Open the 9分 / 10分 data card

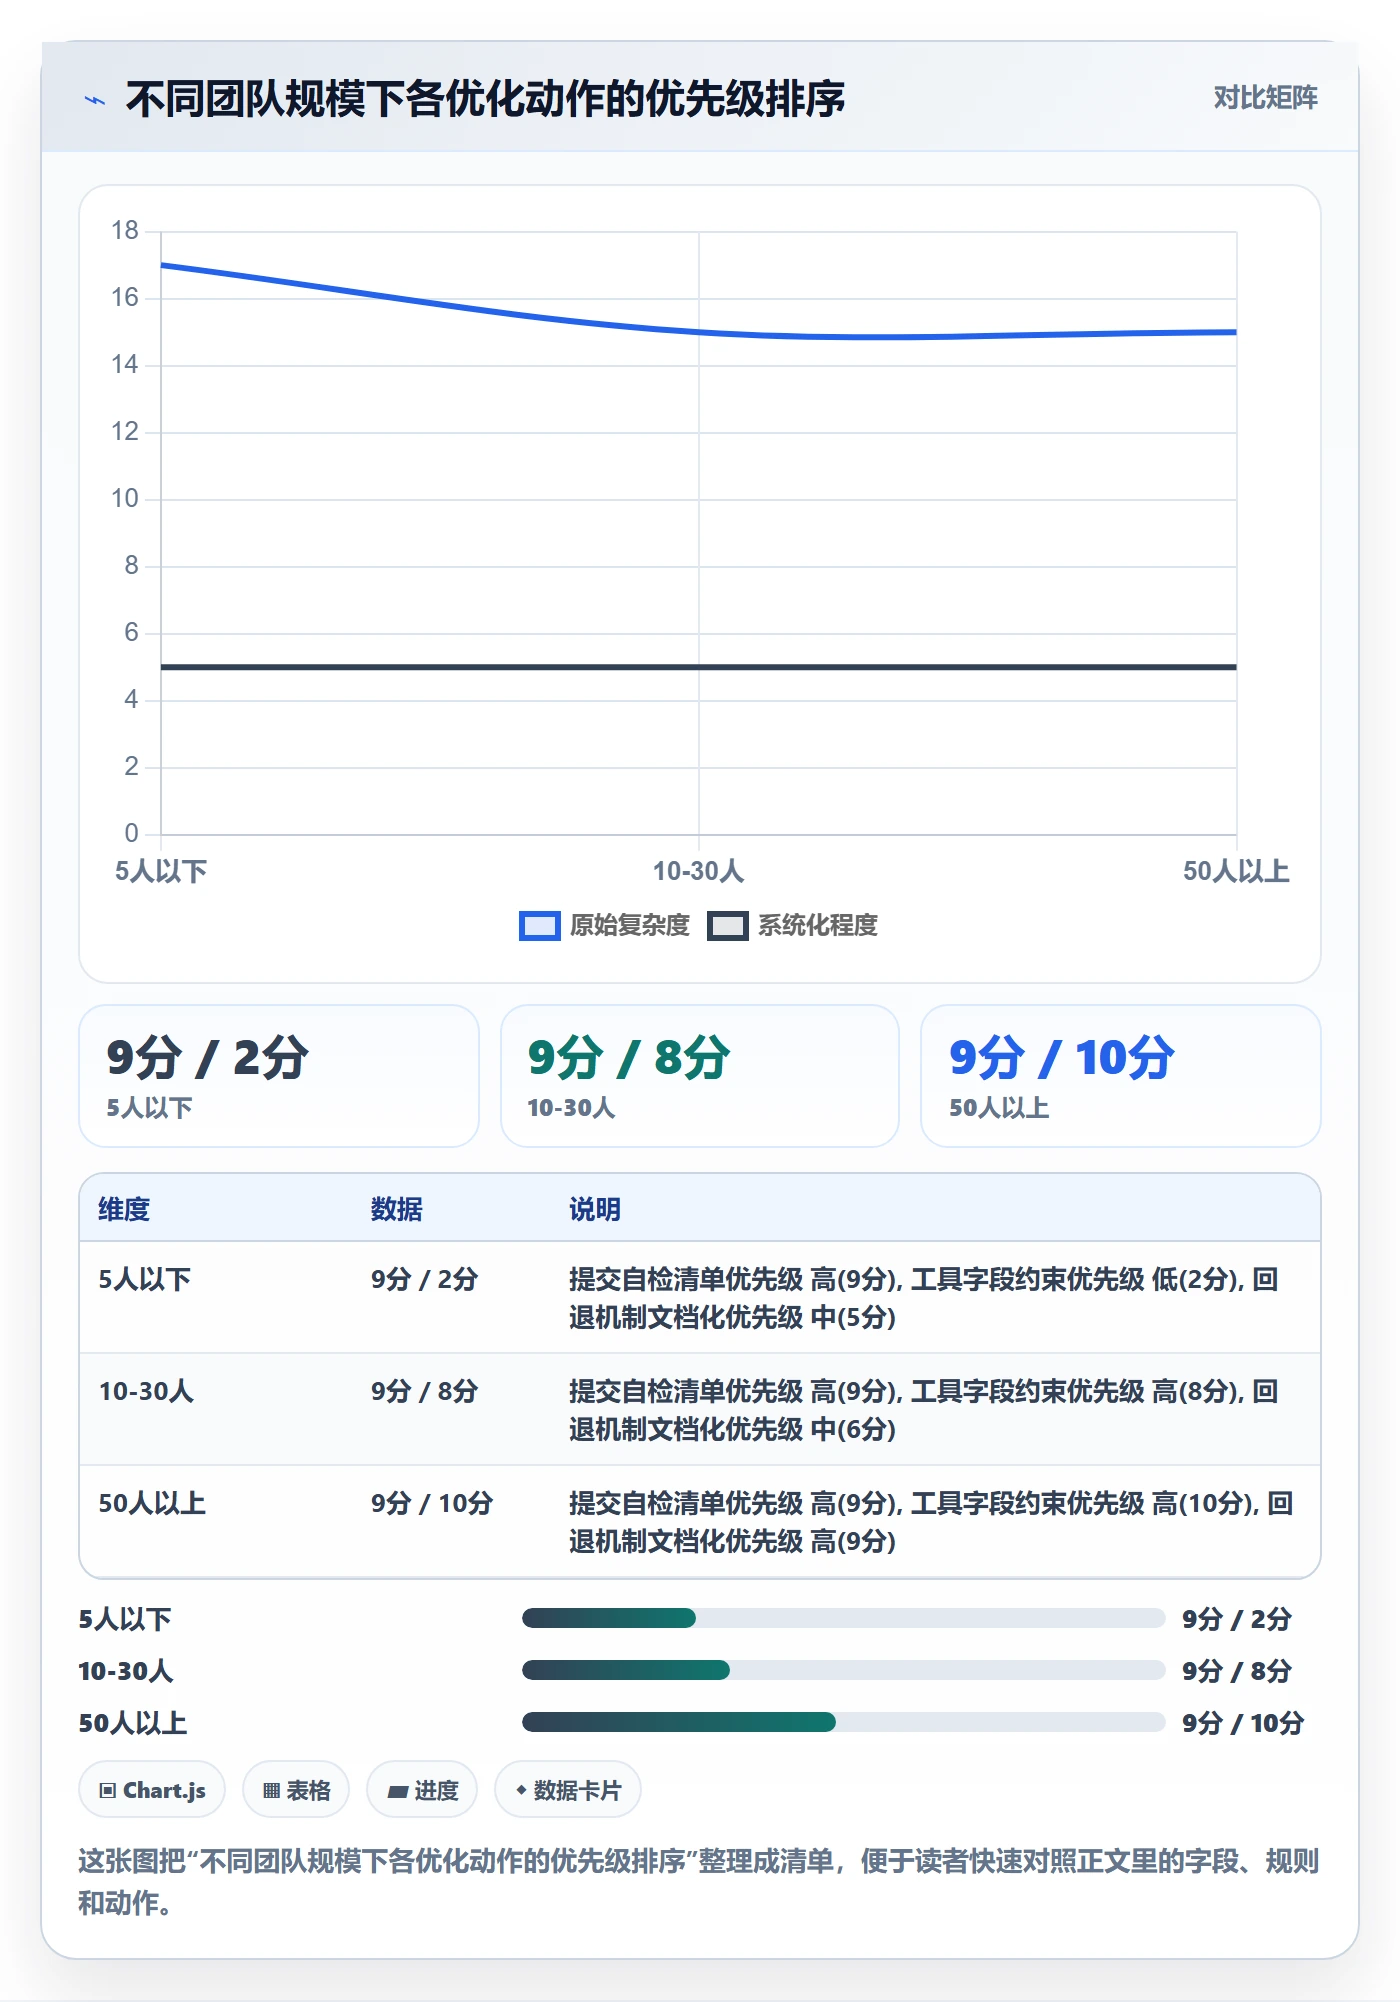1120,1076
